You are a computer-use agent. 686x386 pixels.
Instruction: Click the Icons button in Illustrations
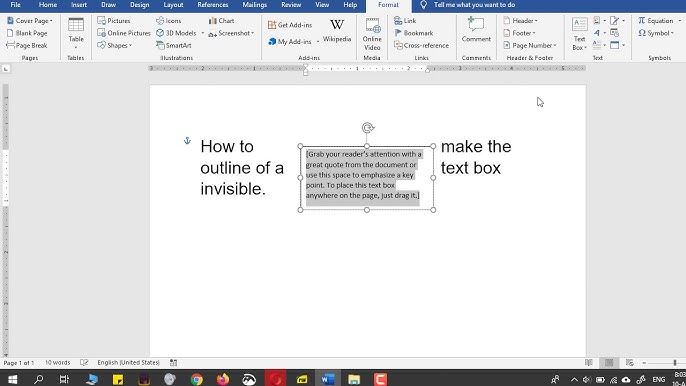[x=168, y=21]
